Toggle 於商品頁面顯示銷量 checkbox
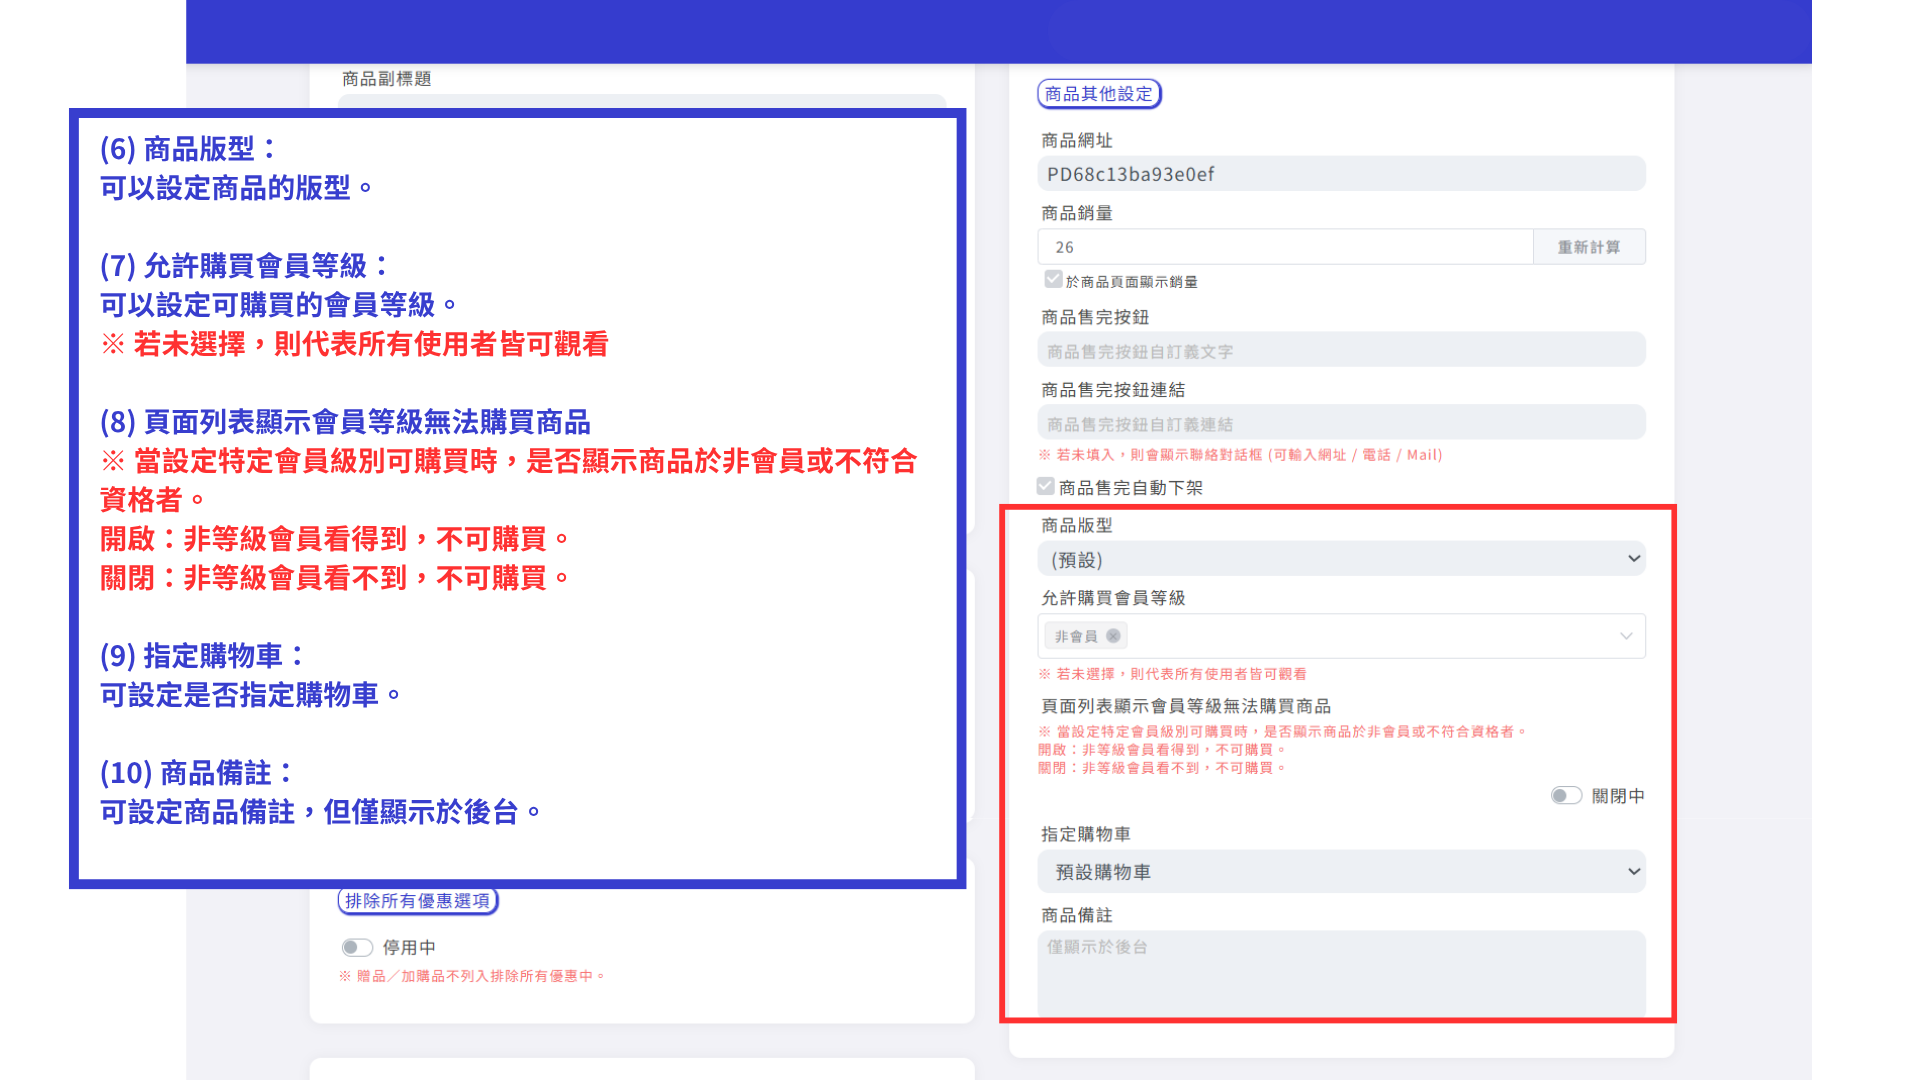This screenshot has width=1920, height=1080. coord(1053,280)
